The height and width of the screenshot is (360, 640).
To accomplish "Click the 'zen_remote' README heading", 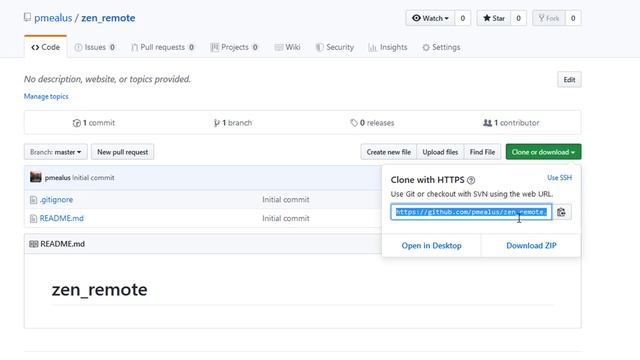I will pos(100,290).
